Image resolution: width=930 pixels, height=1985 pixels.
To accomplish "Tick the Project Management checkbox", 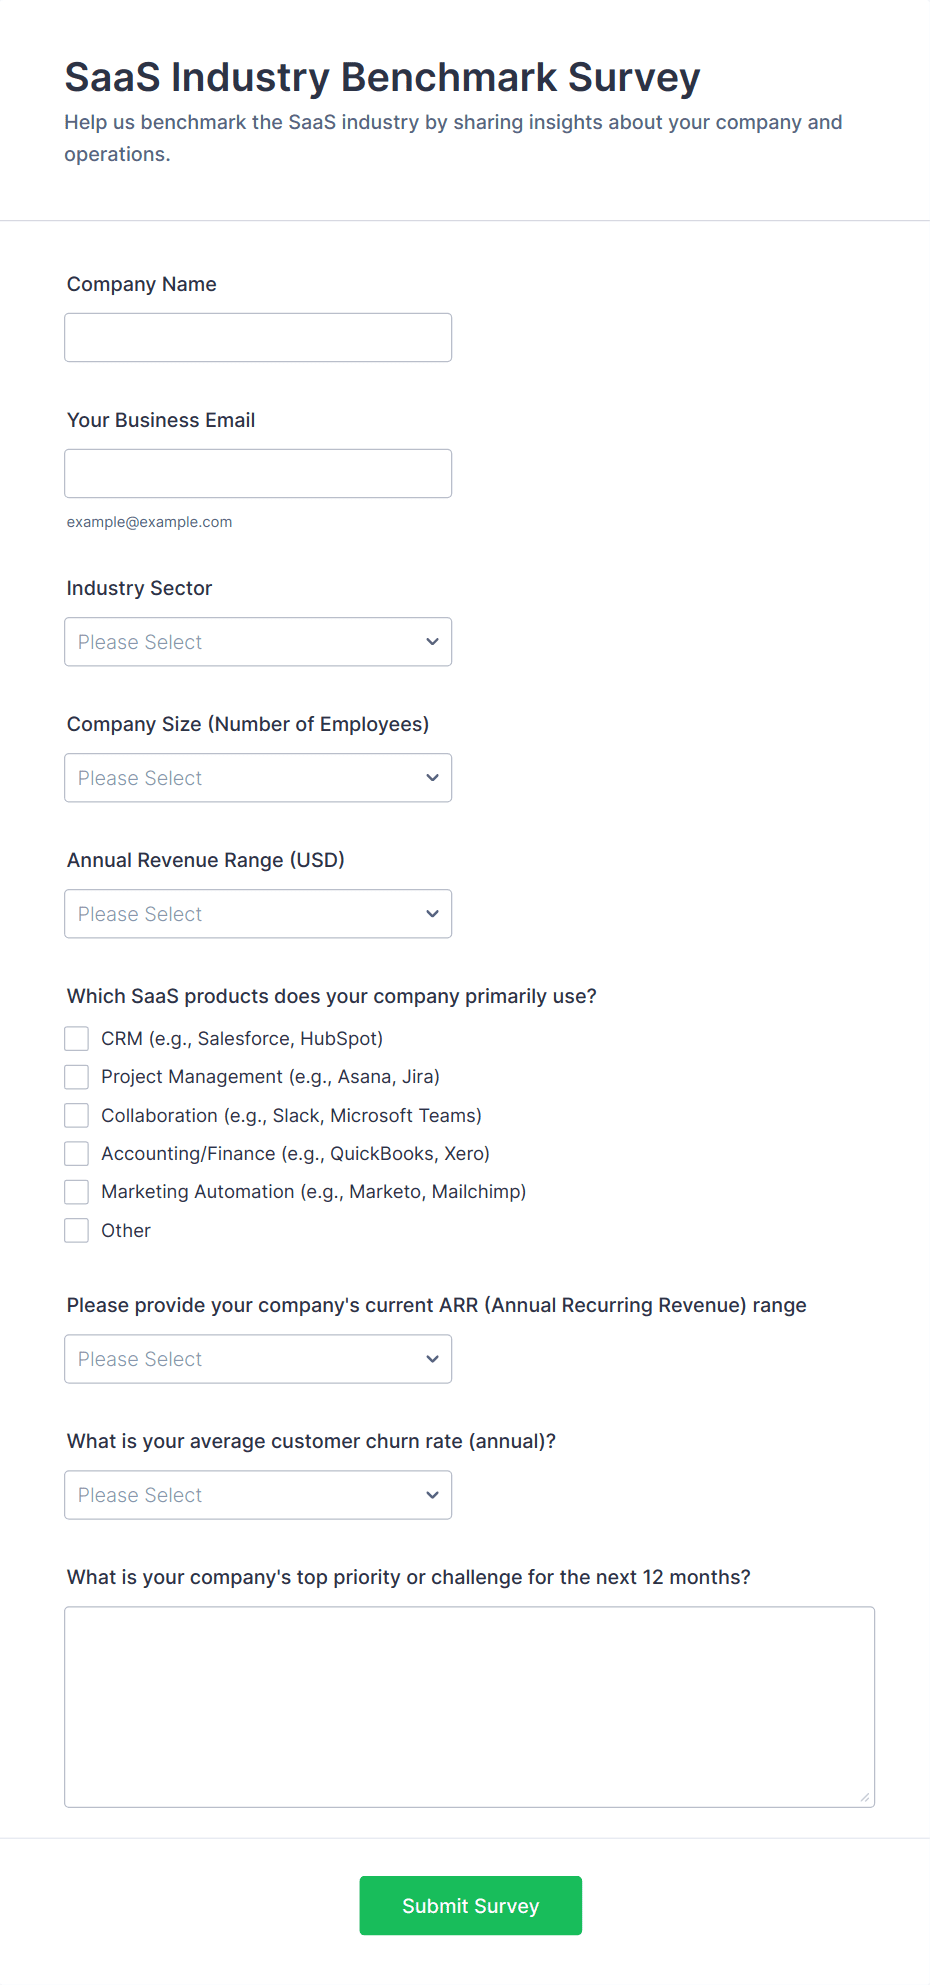I will pos(77,1077).
